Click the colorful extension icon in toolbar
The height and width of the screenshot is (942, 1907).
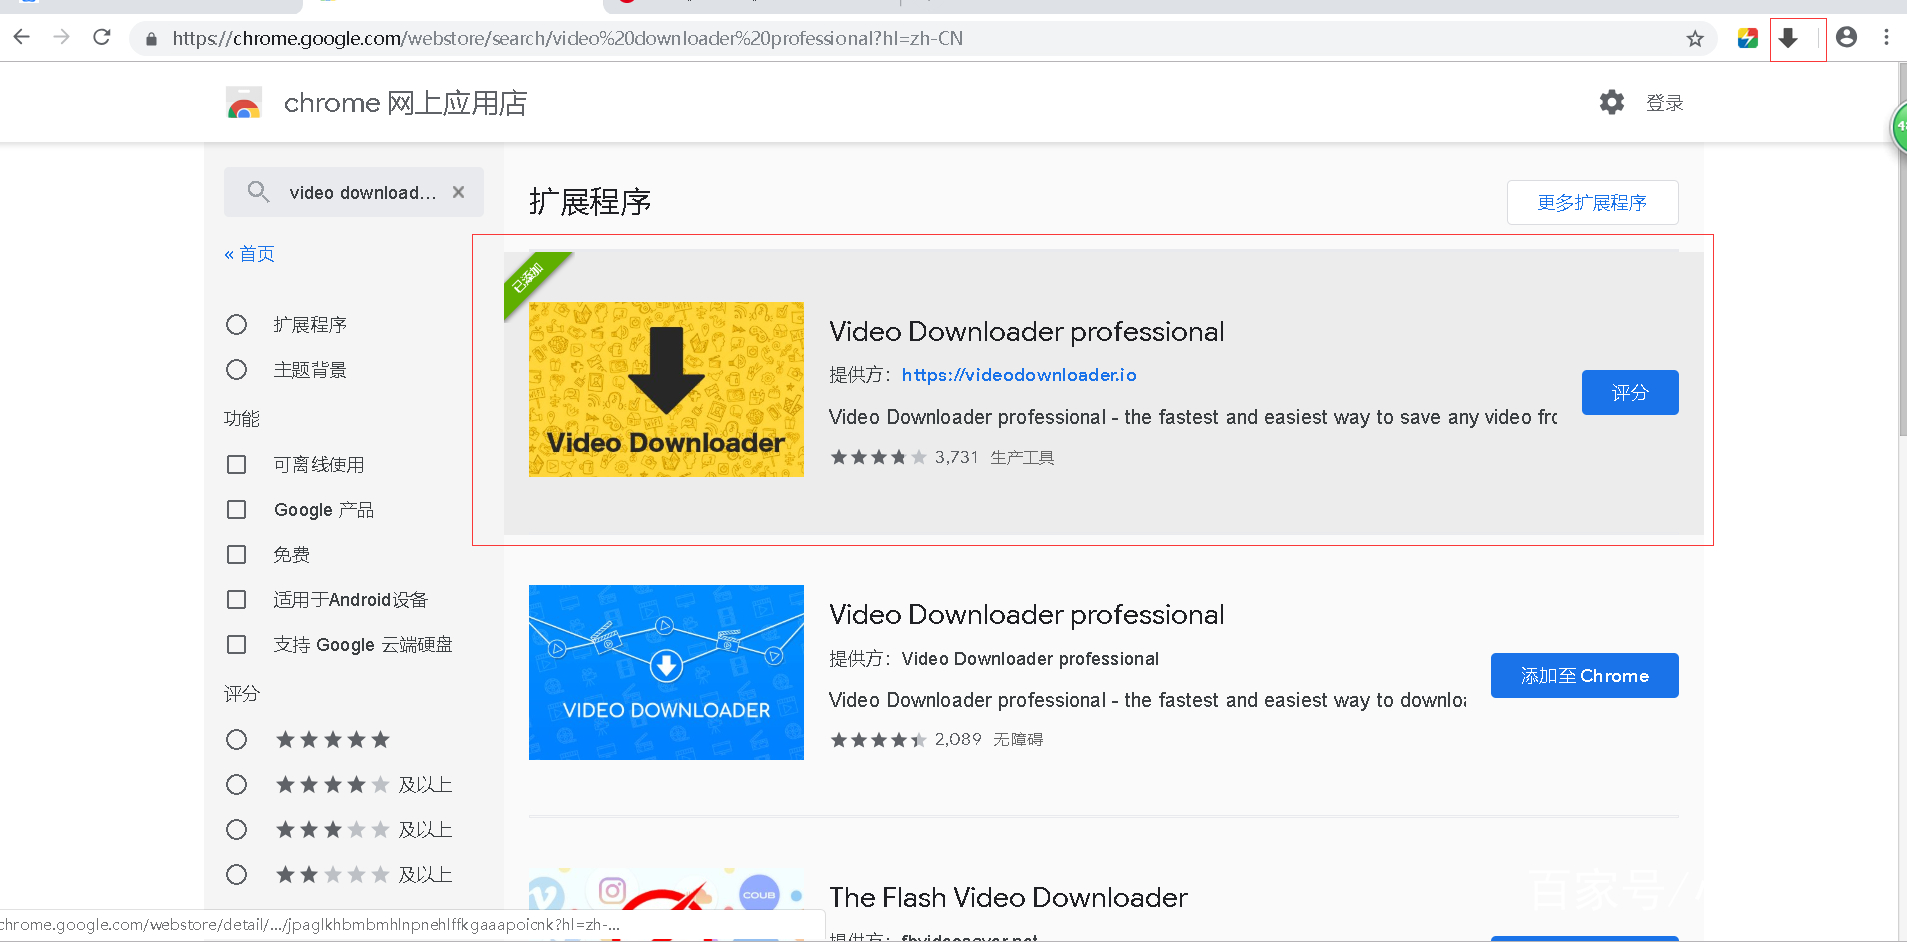pos(1747,39)
